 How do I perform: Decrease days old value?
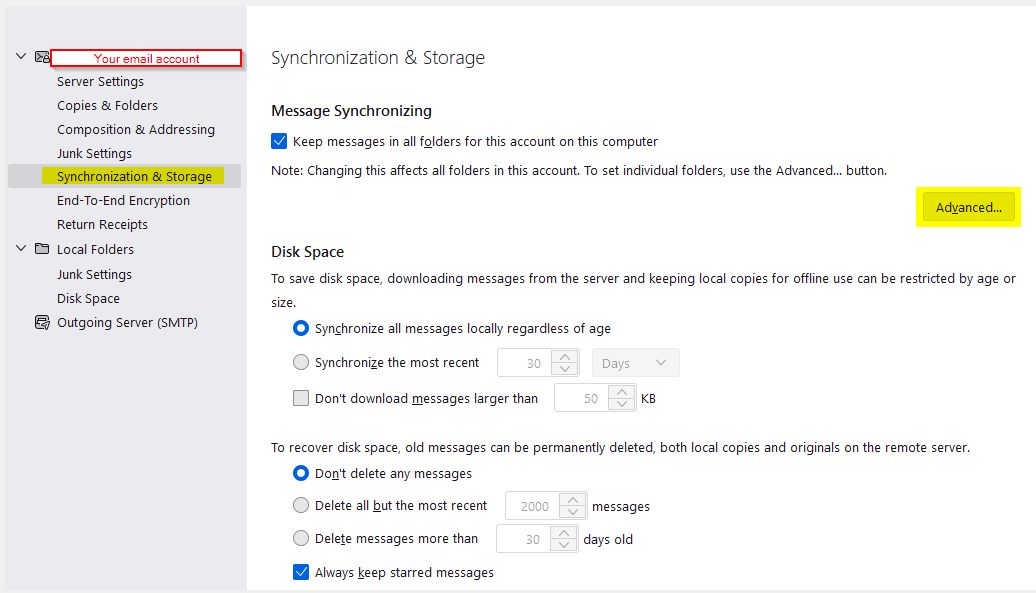click(564, 545)
